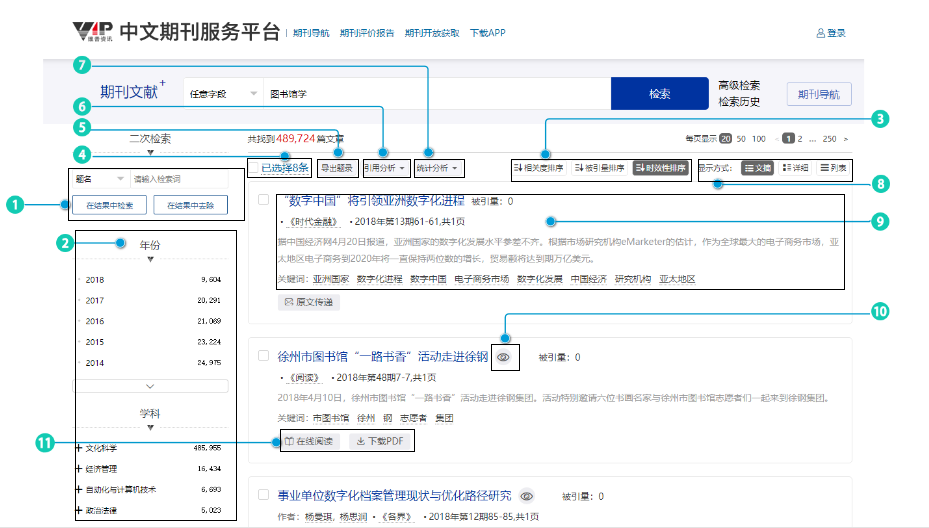Switch display mode to 详细 view
Viewport: 929px width, 528px height.
point(795,168)
